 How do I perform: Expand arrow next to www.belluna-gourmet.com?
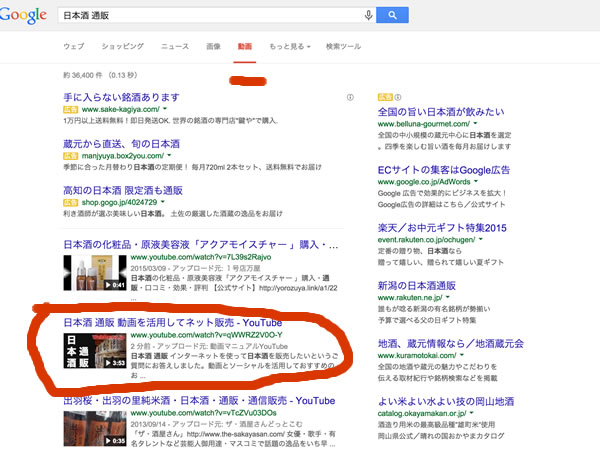(x=475, y=124)
